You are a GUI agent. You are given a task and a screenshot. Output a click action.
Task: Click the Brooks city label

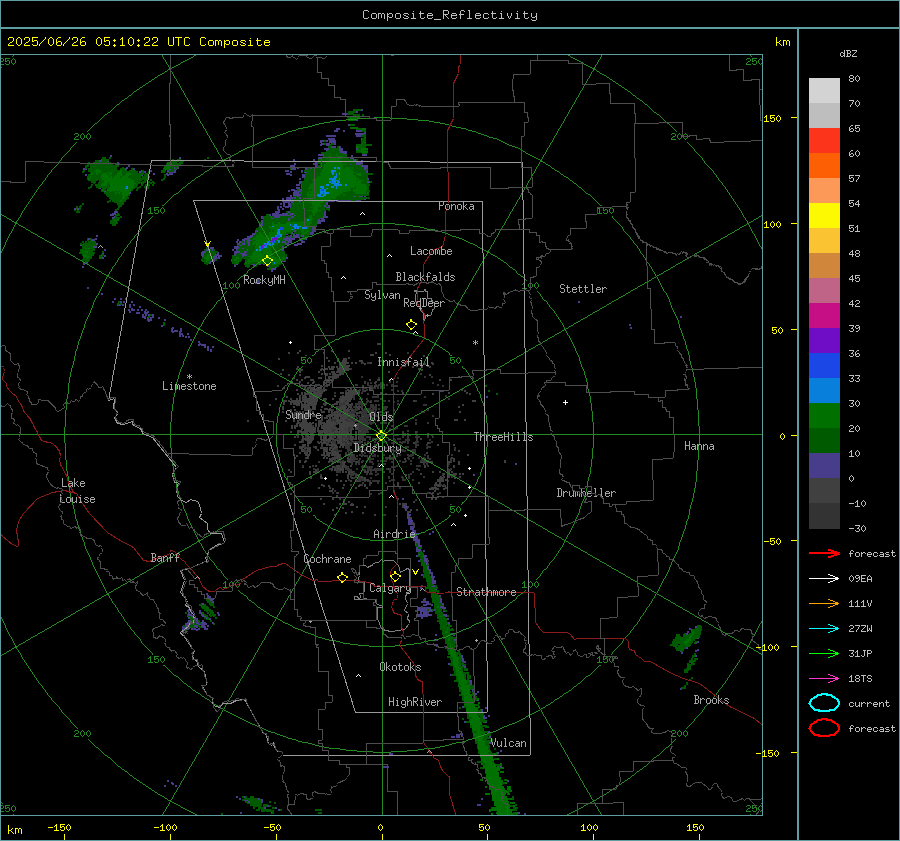[711, 700]
